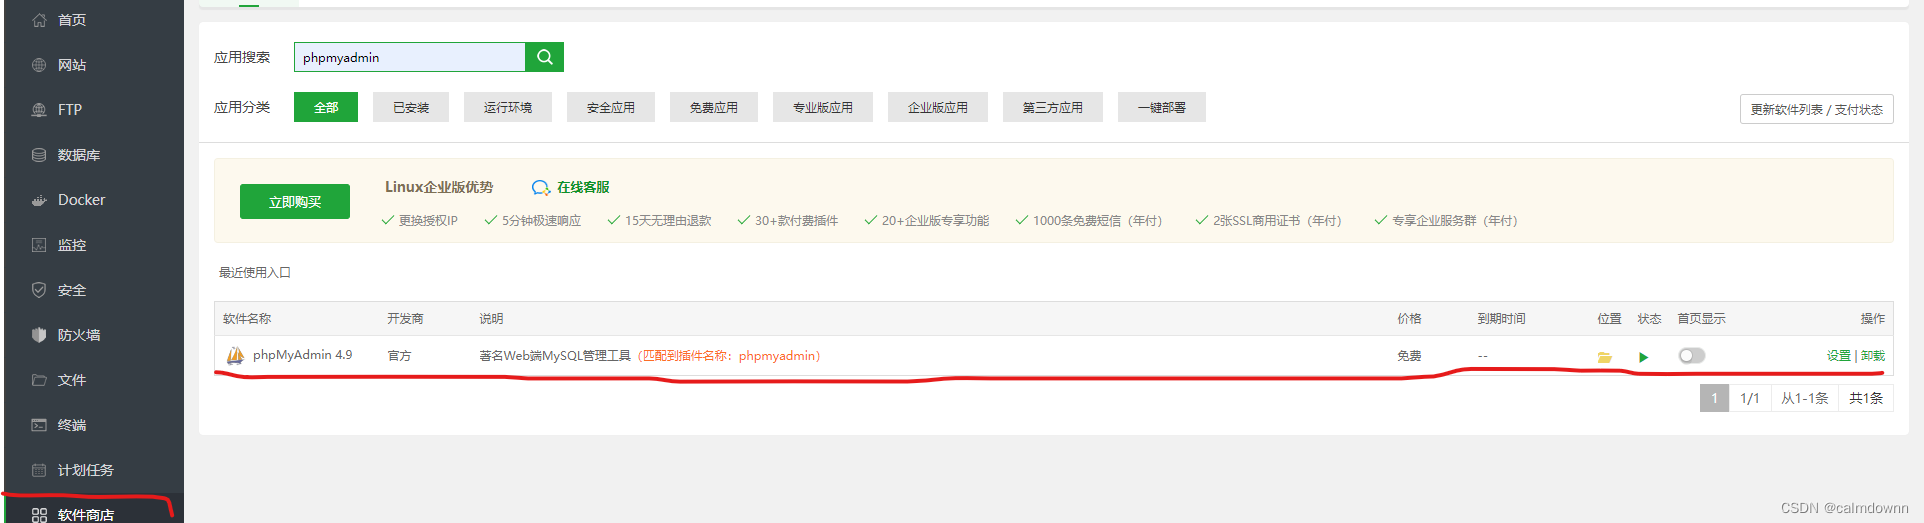Click the phpMyAdmin 4.9 software name
Viewport: 1924px width, 523px height.
point(302,355)
